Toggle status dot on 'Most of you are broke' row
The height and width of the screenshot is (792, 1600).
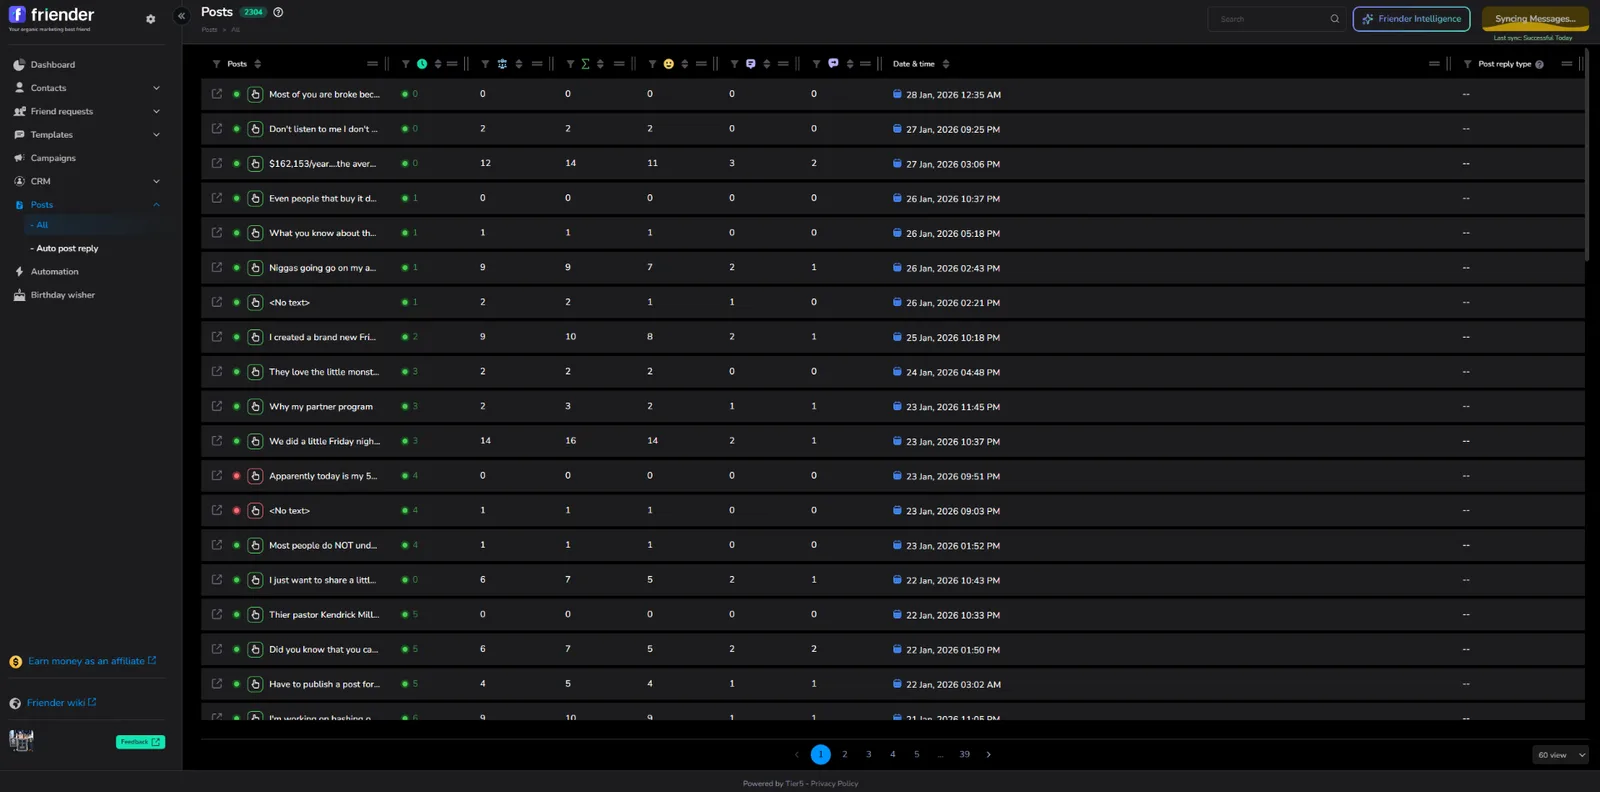(237, 94)
